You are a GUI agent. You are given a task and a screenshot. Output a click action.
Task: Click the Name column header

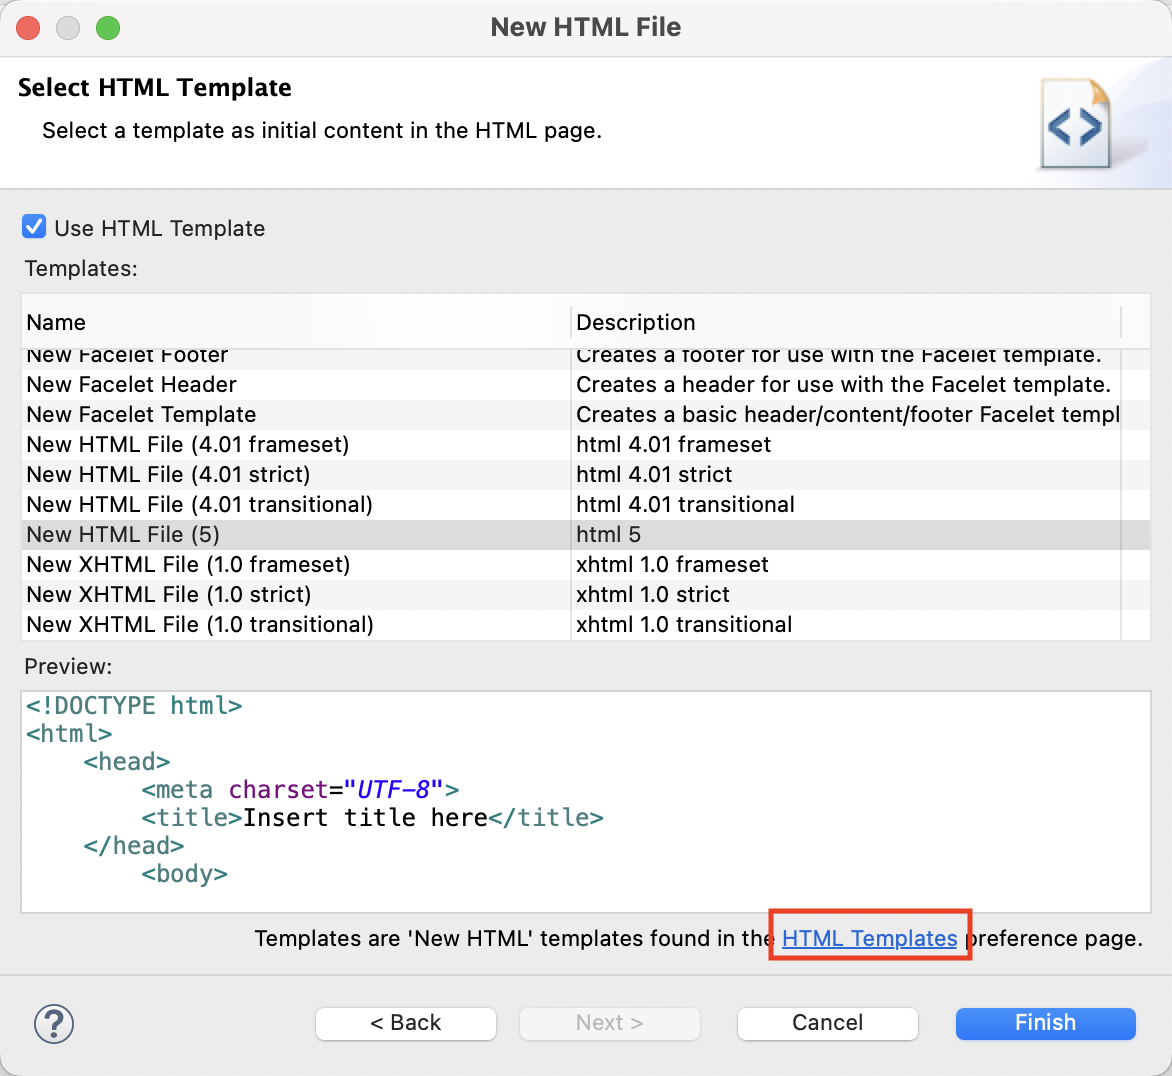pyautogui.click(x=57, y=322)
